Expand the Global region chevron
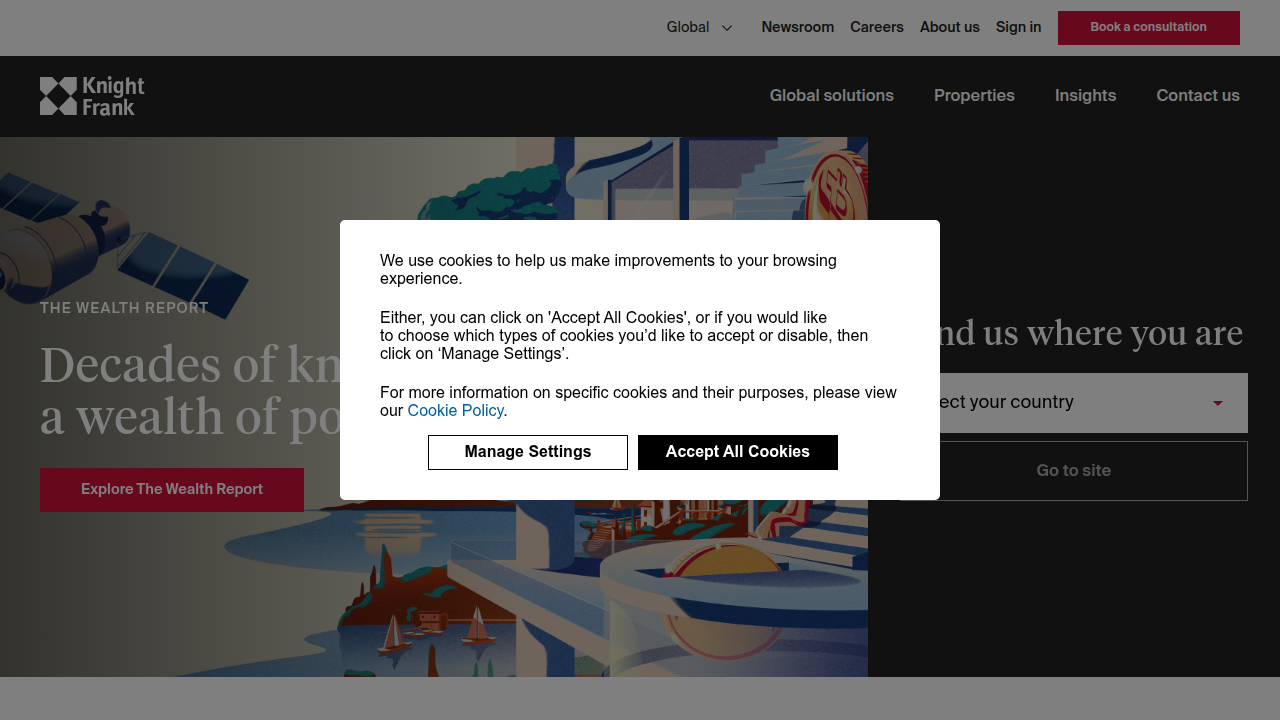This screenshot has height=720, width=1280. point(727,28)
